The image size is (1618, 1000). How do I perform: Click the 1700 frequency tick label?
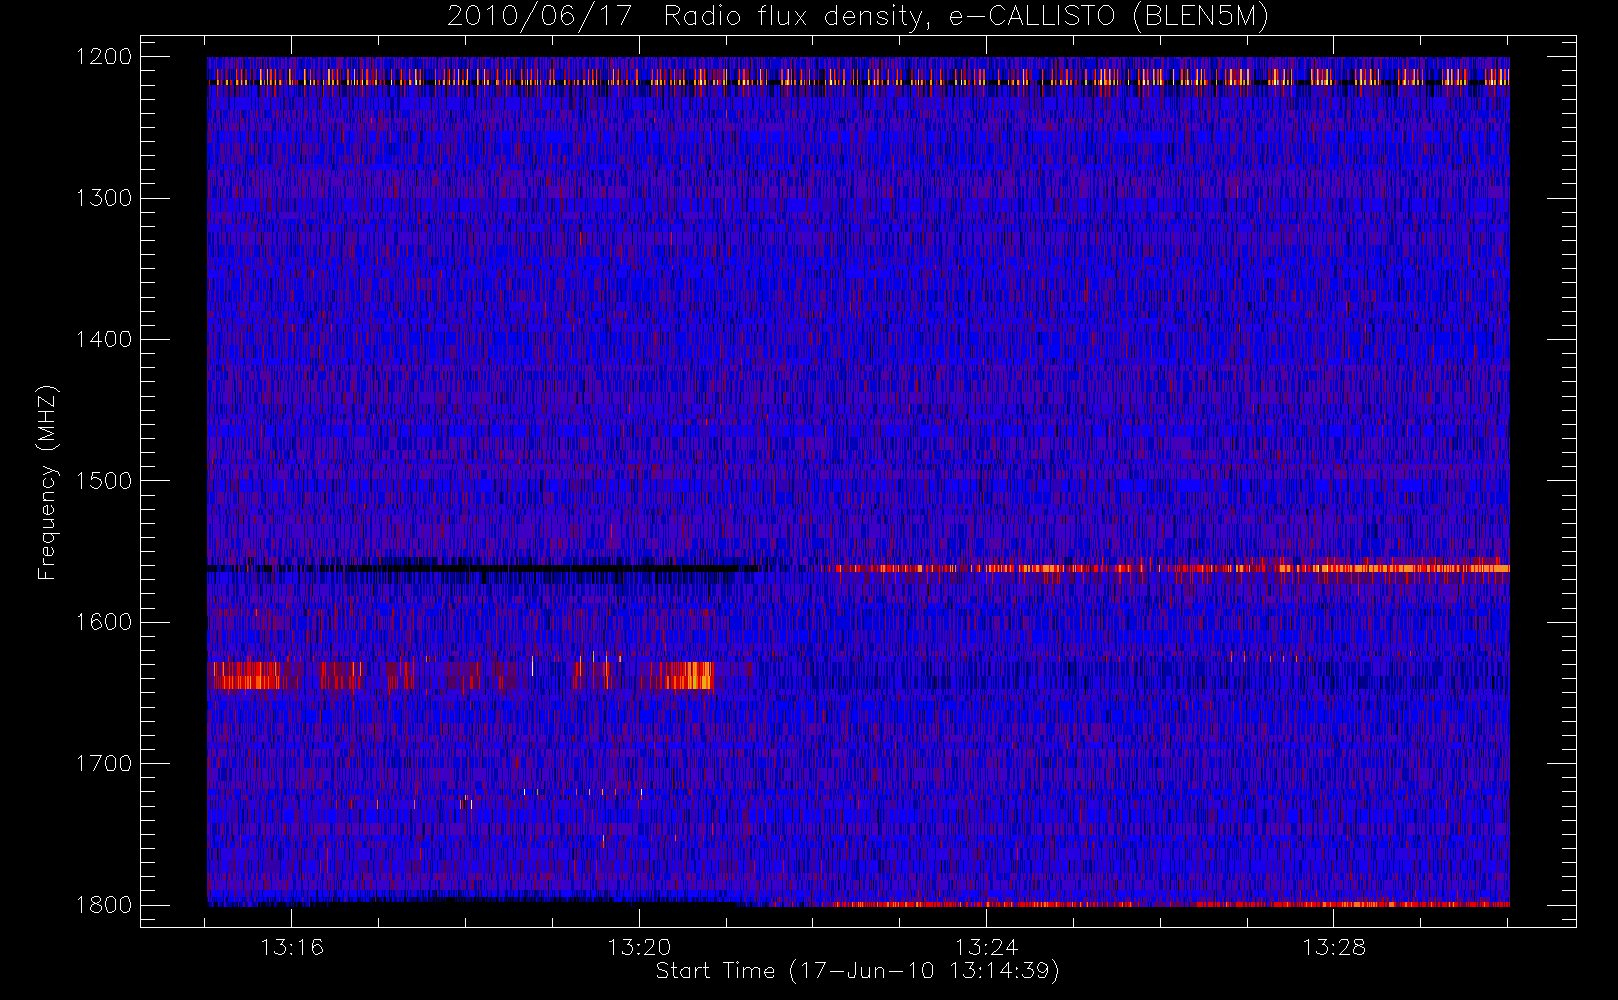[105, 763]
